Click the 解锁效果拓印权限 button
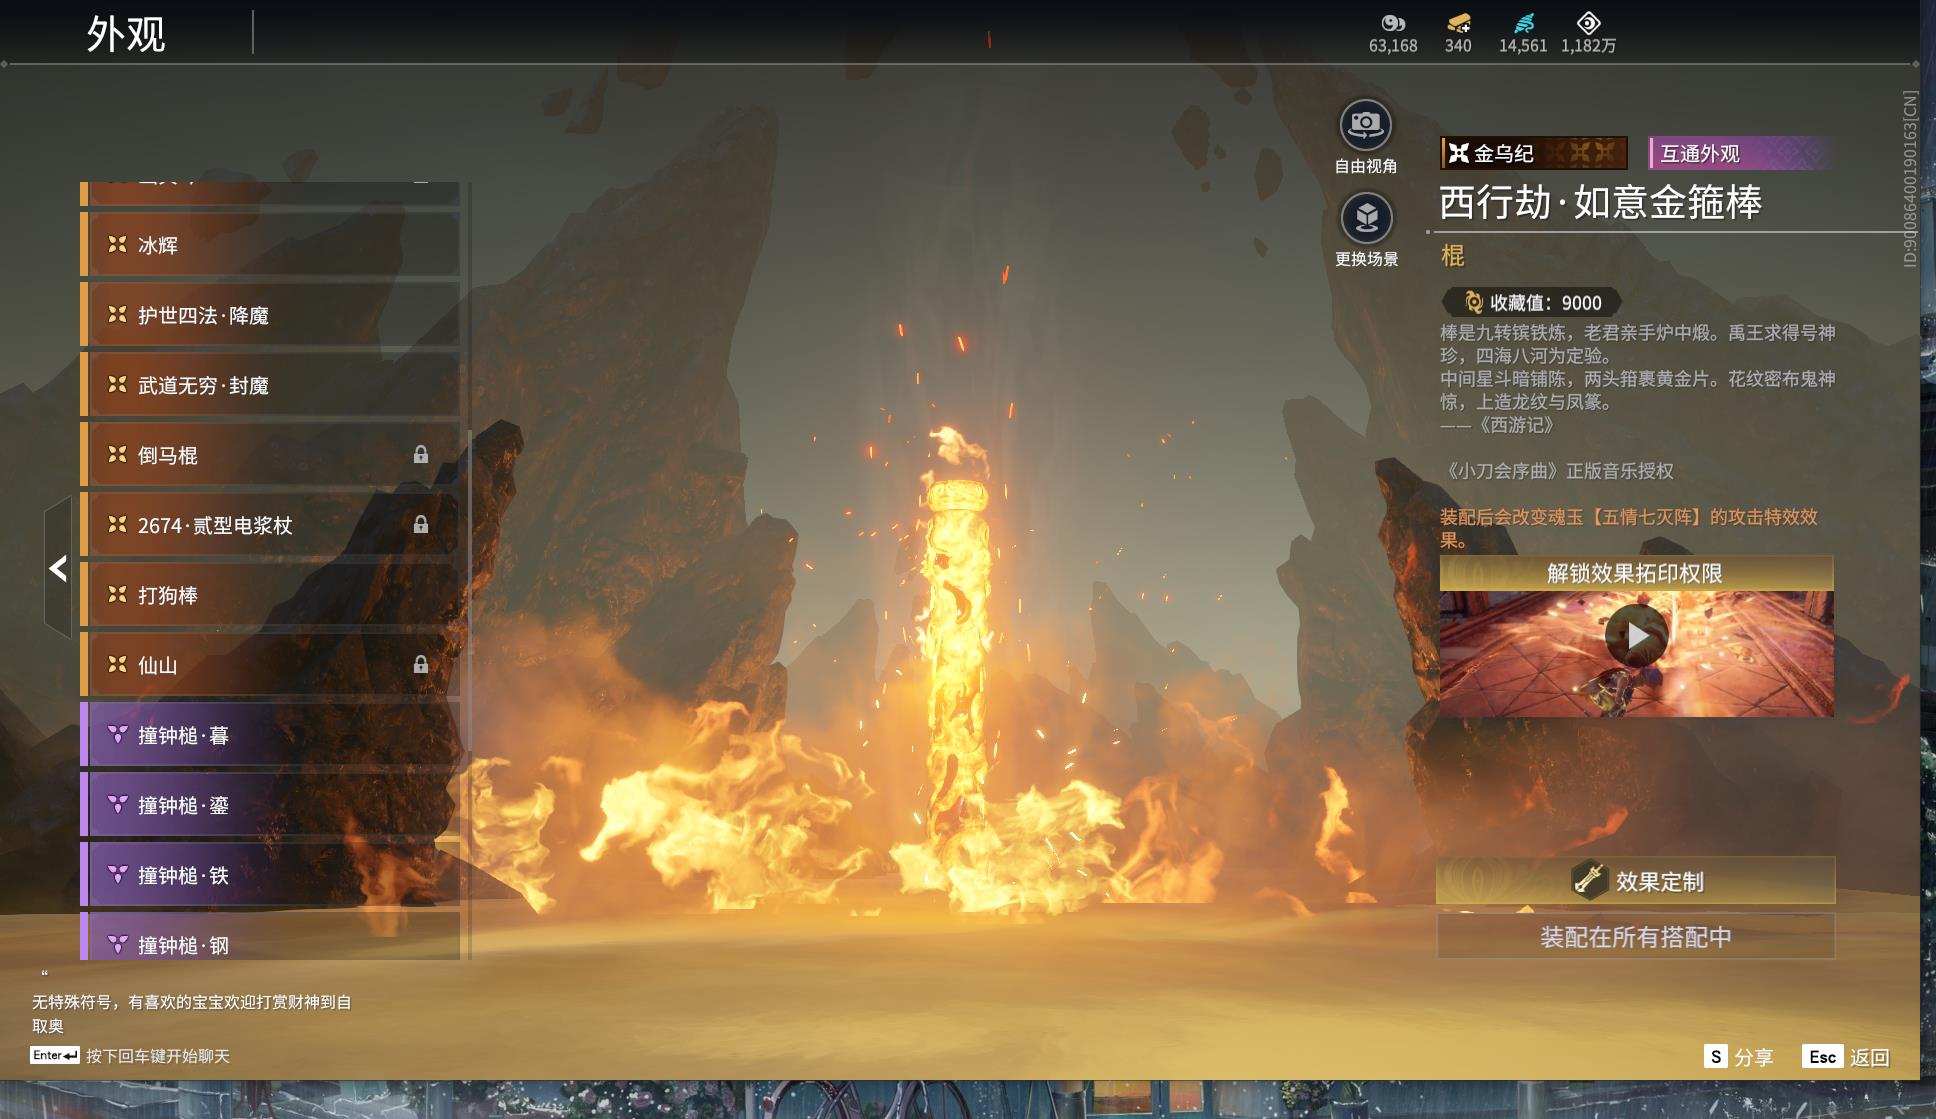1936x1119 pixels. click(x=1636, y=573)
